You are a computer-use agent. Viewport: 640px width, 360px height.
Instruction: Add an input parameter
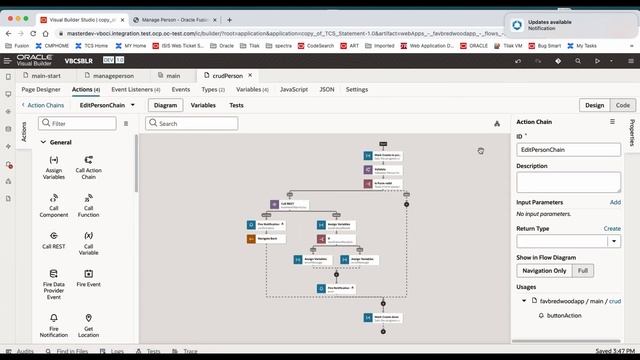[615, 202]
